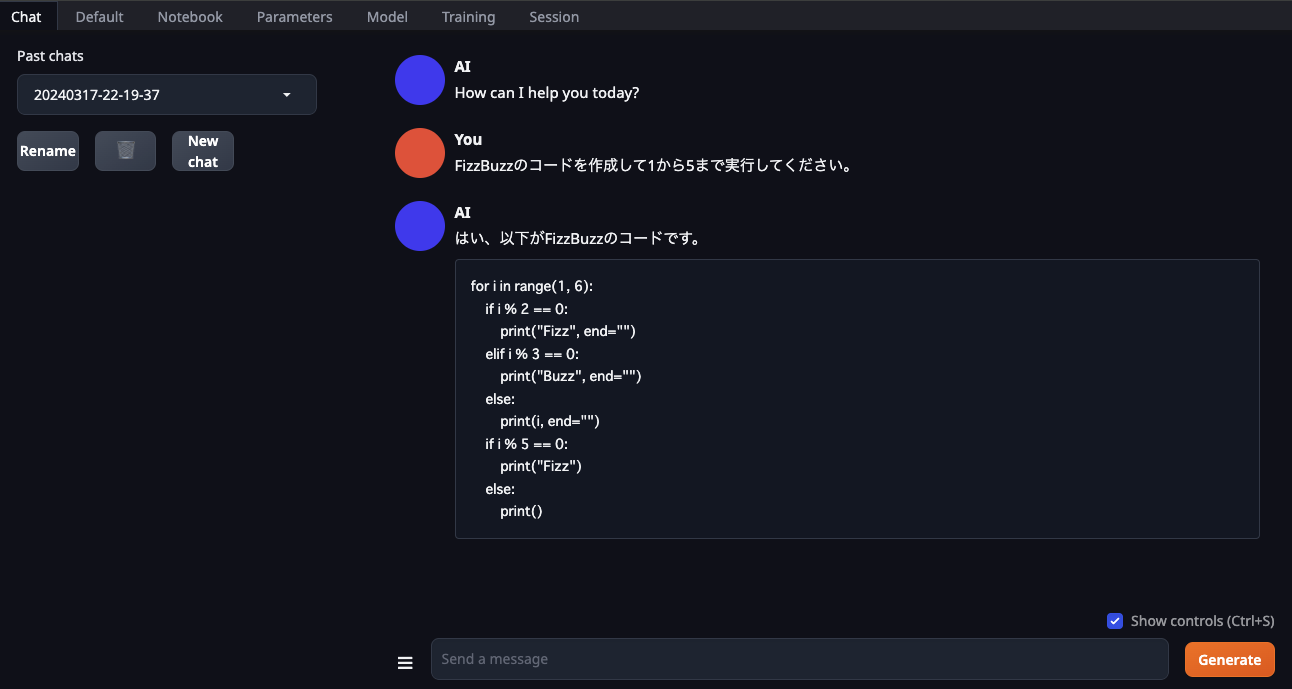Open the Training tab
Screen dimensions: 1292x689
(468, 16)
